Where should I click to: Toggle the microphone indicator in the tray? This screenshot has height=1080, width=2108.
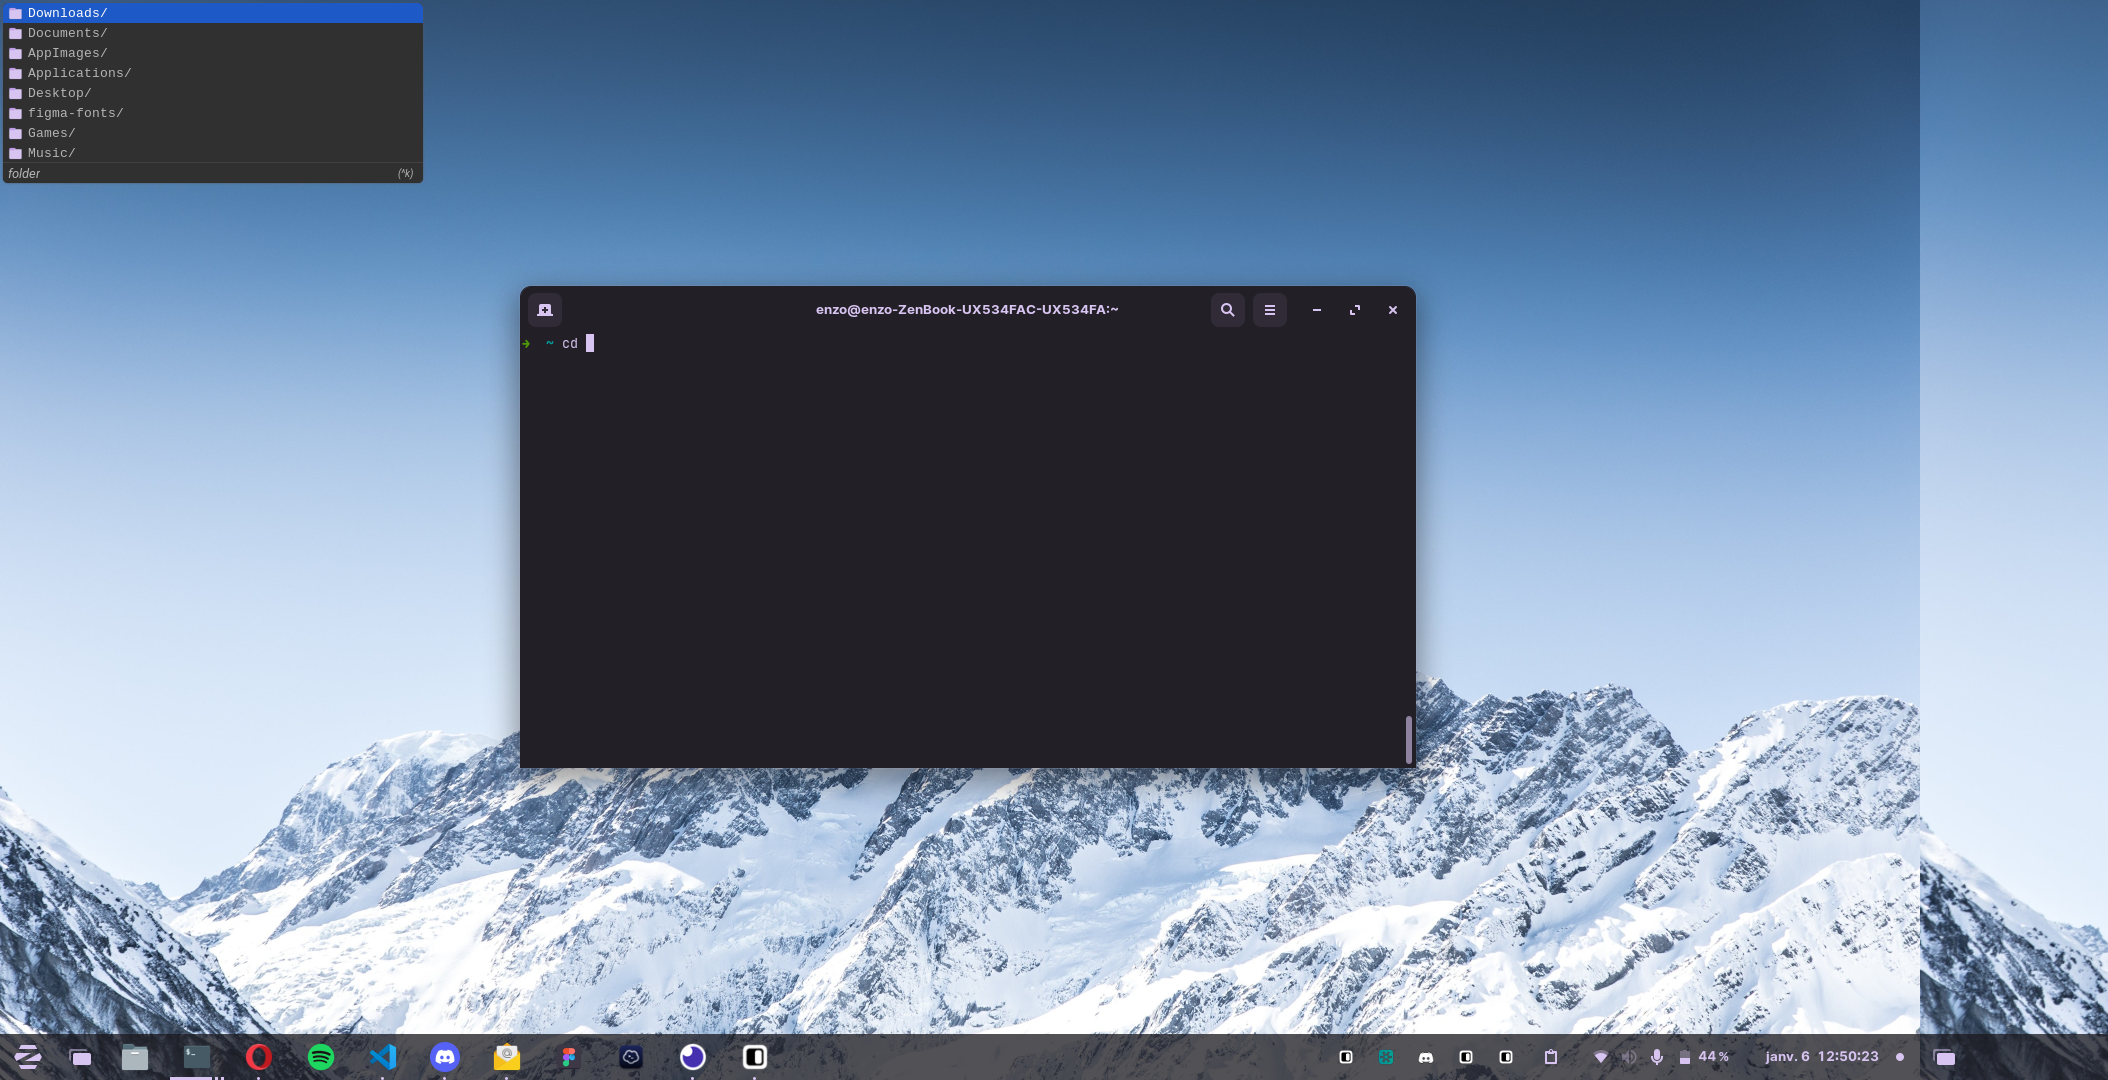pos(1658,1057)
